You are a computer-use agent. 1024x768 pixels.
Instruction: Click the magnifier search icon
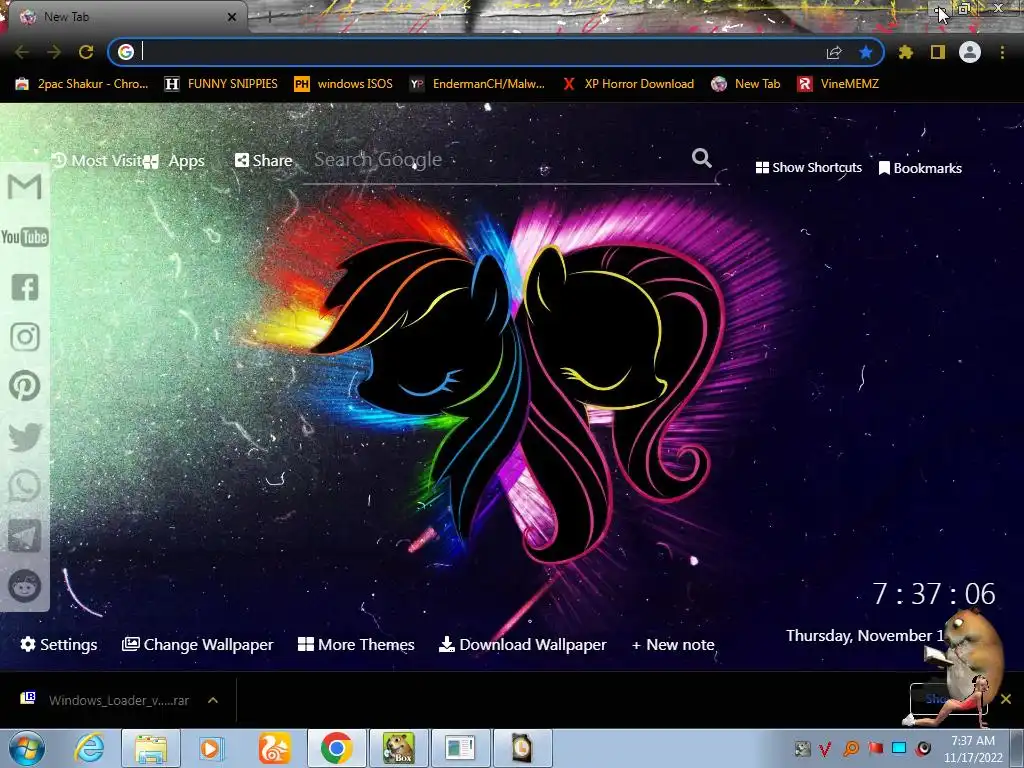pyautogui.click(x=701, y=158)
